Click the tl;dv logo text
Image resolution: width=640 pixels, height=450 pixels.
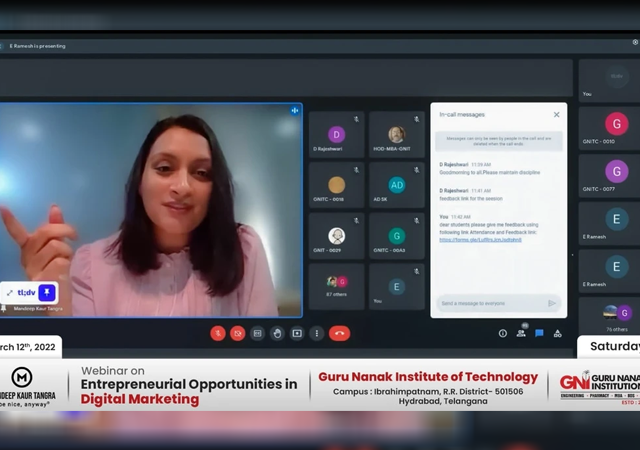pyautogui.click(x=27, y=293)
